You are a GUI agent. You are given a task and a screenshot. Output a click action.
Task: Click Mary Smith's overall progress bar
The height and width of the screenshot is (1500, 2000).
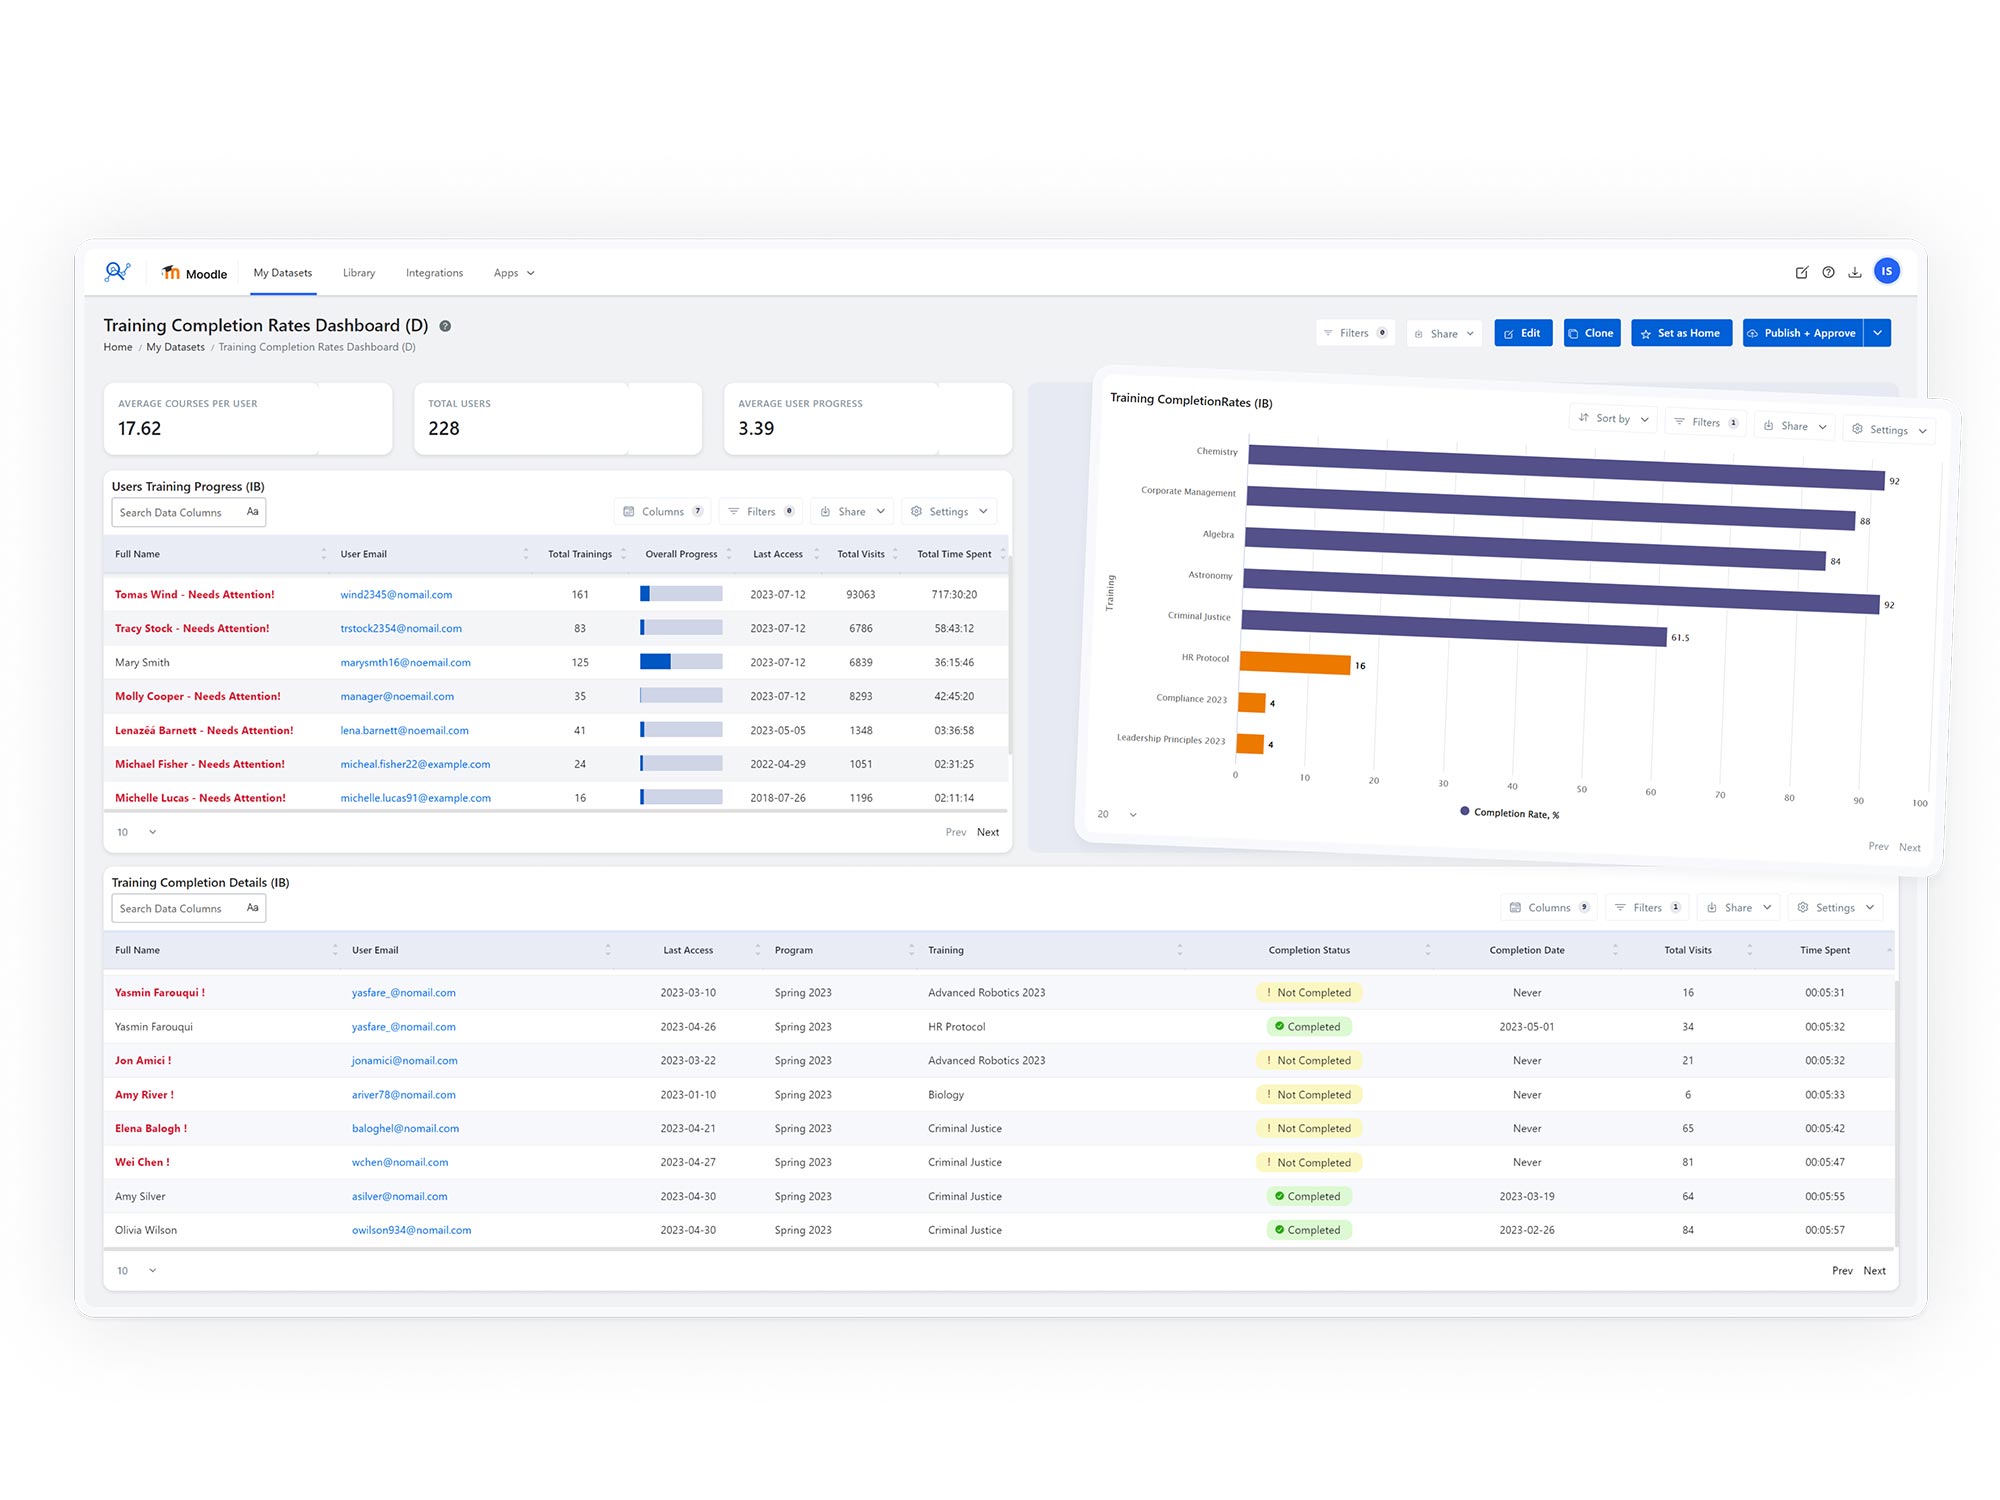click(x=681, y=662)
